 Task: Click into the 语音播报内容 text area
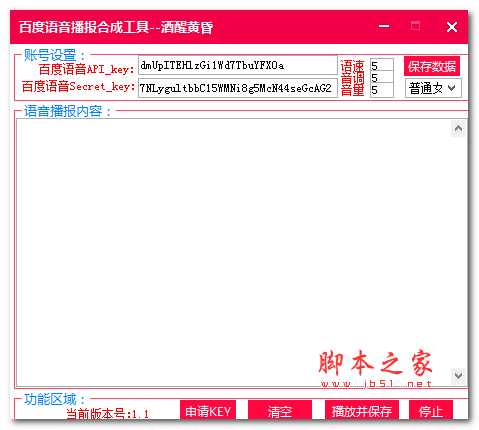[233, 252]
